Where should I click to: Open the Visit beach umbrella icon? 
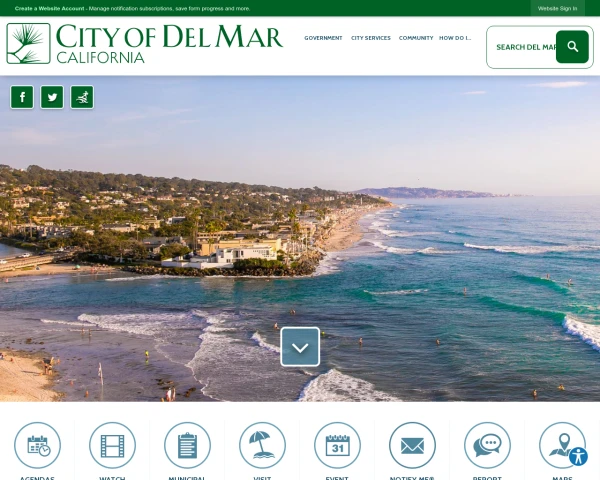pyautogui.click(x=262, y=445)
